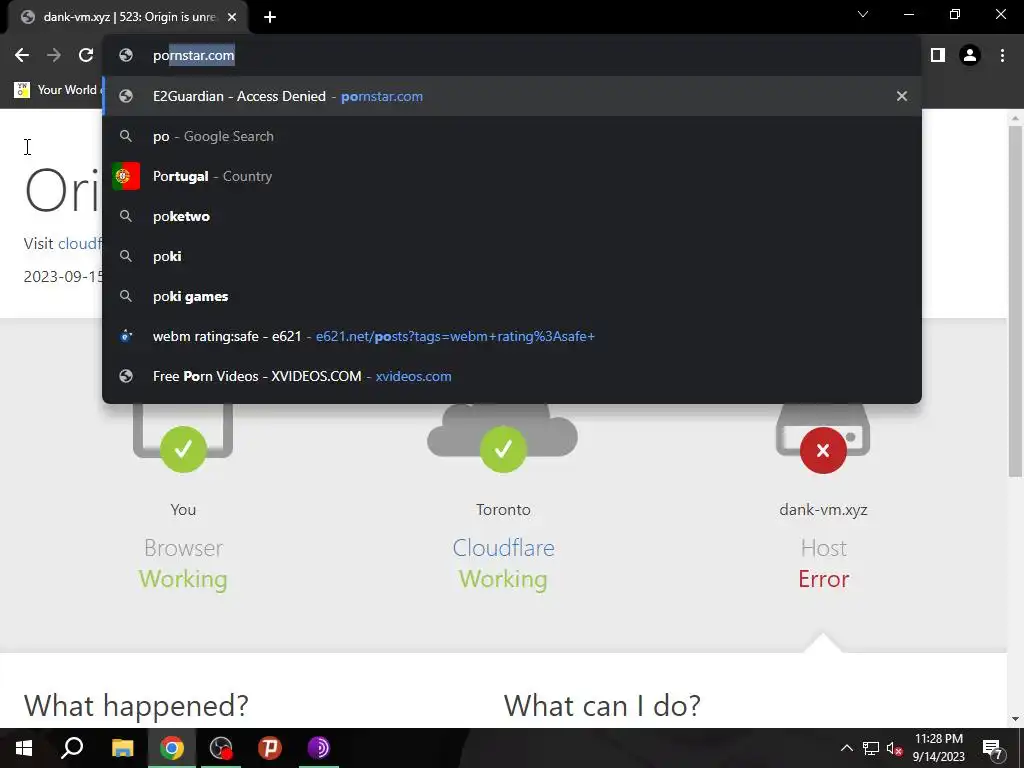The image size is (1024, 768).
Task: Click the partially visible cloudflare link after Visit
Action: [x=80, y=244]
